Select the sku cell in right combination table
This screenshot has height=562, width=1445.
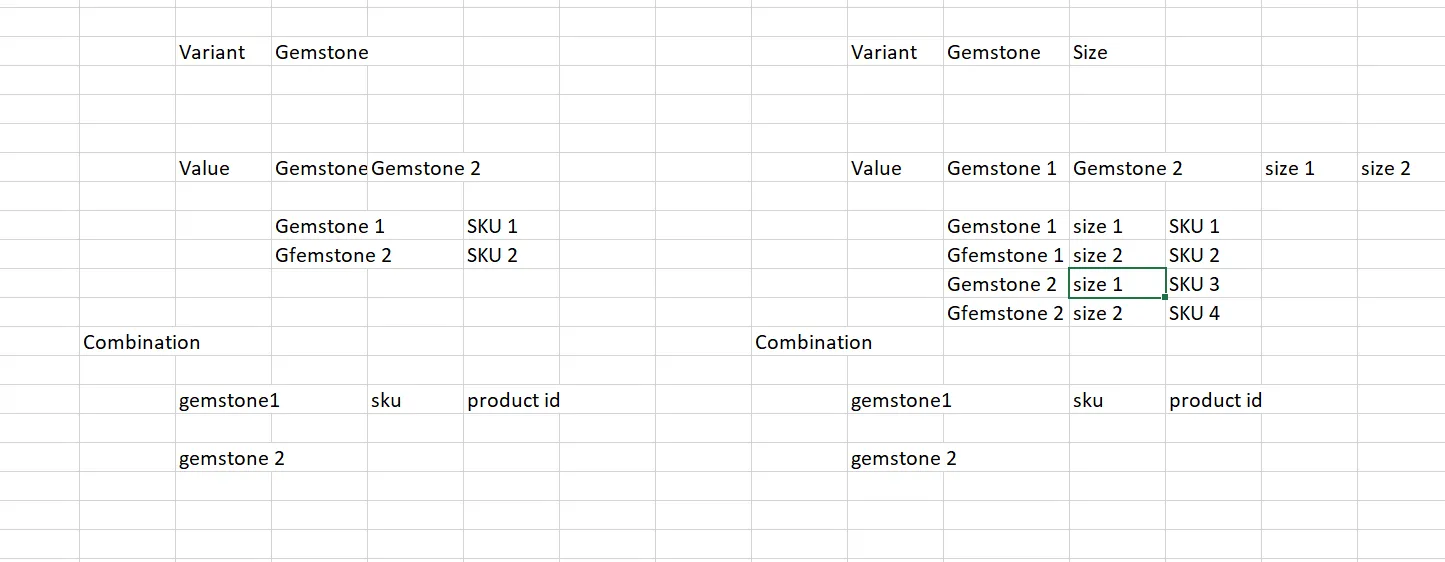point(1088,401)
